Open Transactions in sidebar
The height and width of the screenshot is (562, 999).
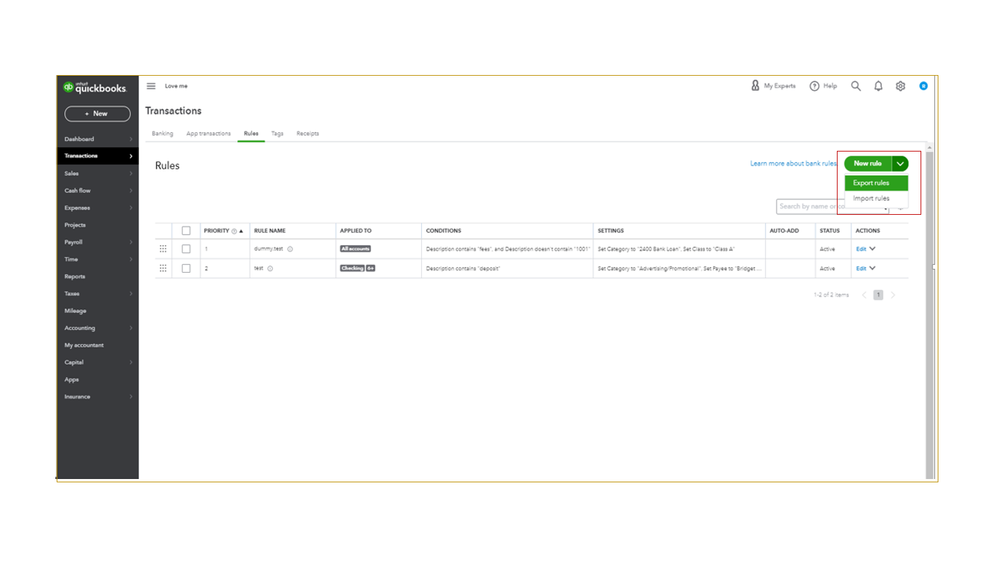pyautogui.click(x=97, y=156)
